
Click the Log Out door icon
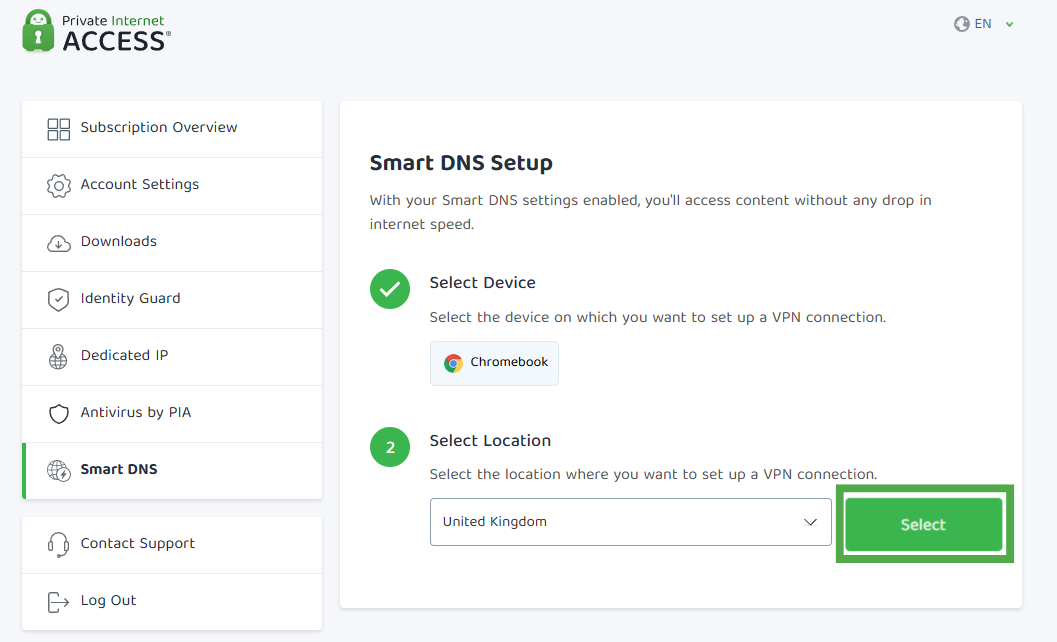[x=59, y=602]
